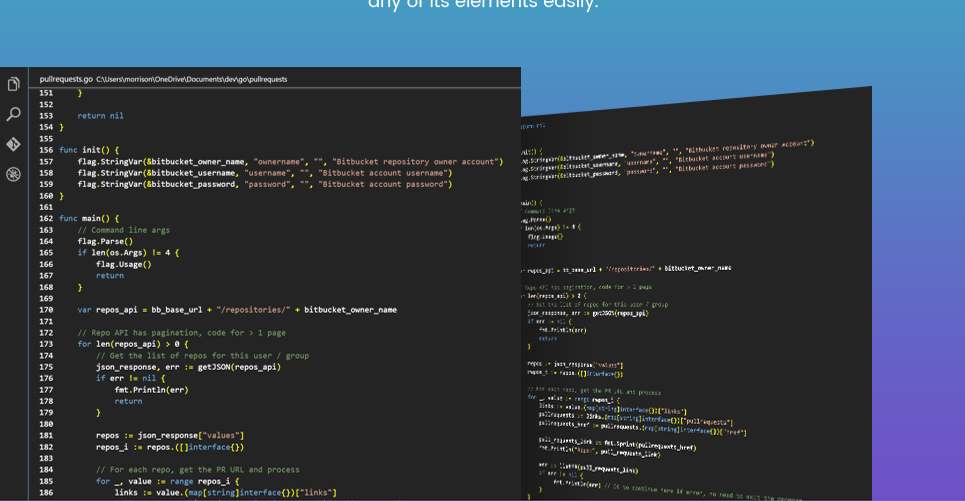Click line number 162 in the gutter
Viewport: 965px width, 501px height.
(46, 218)
